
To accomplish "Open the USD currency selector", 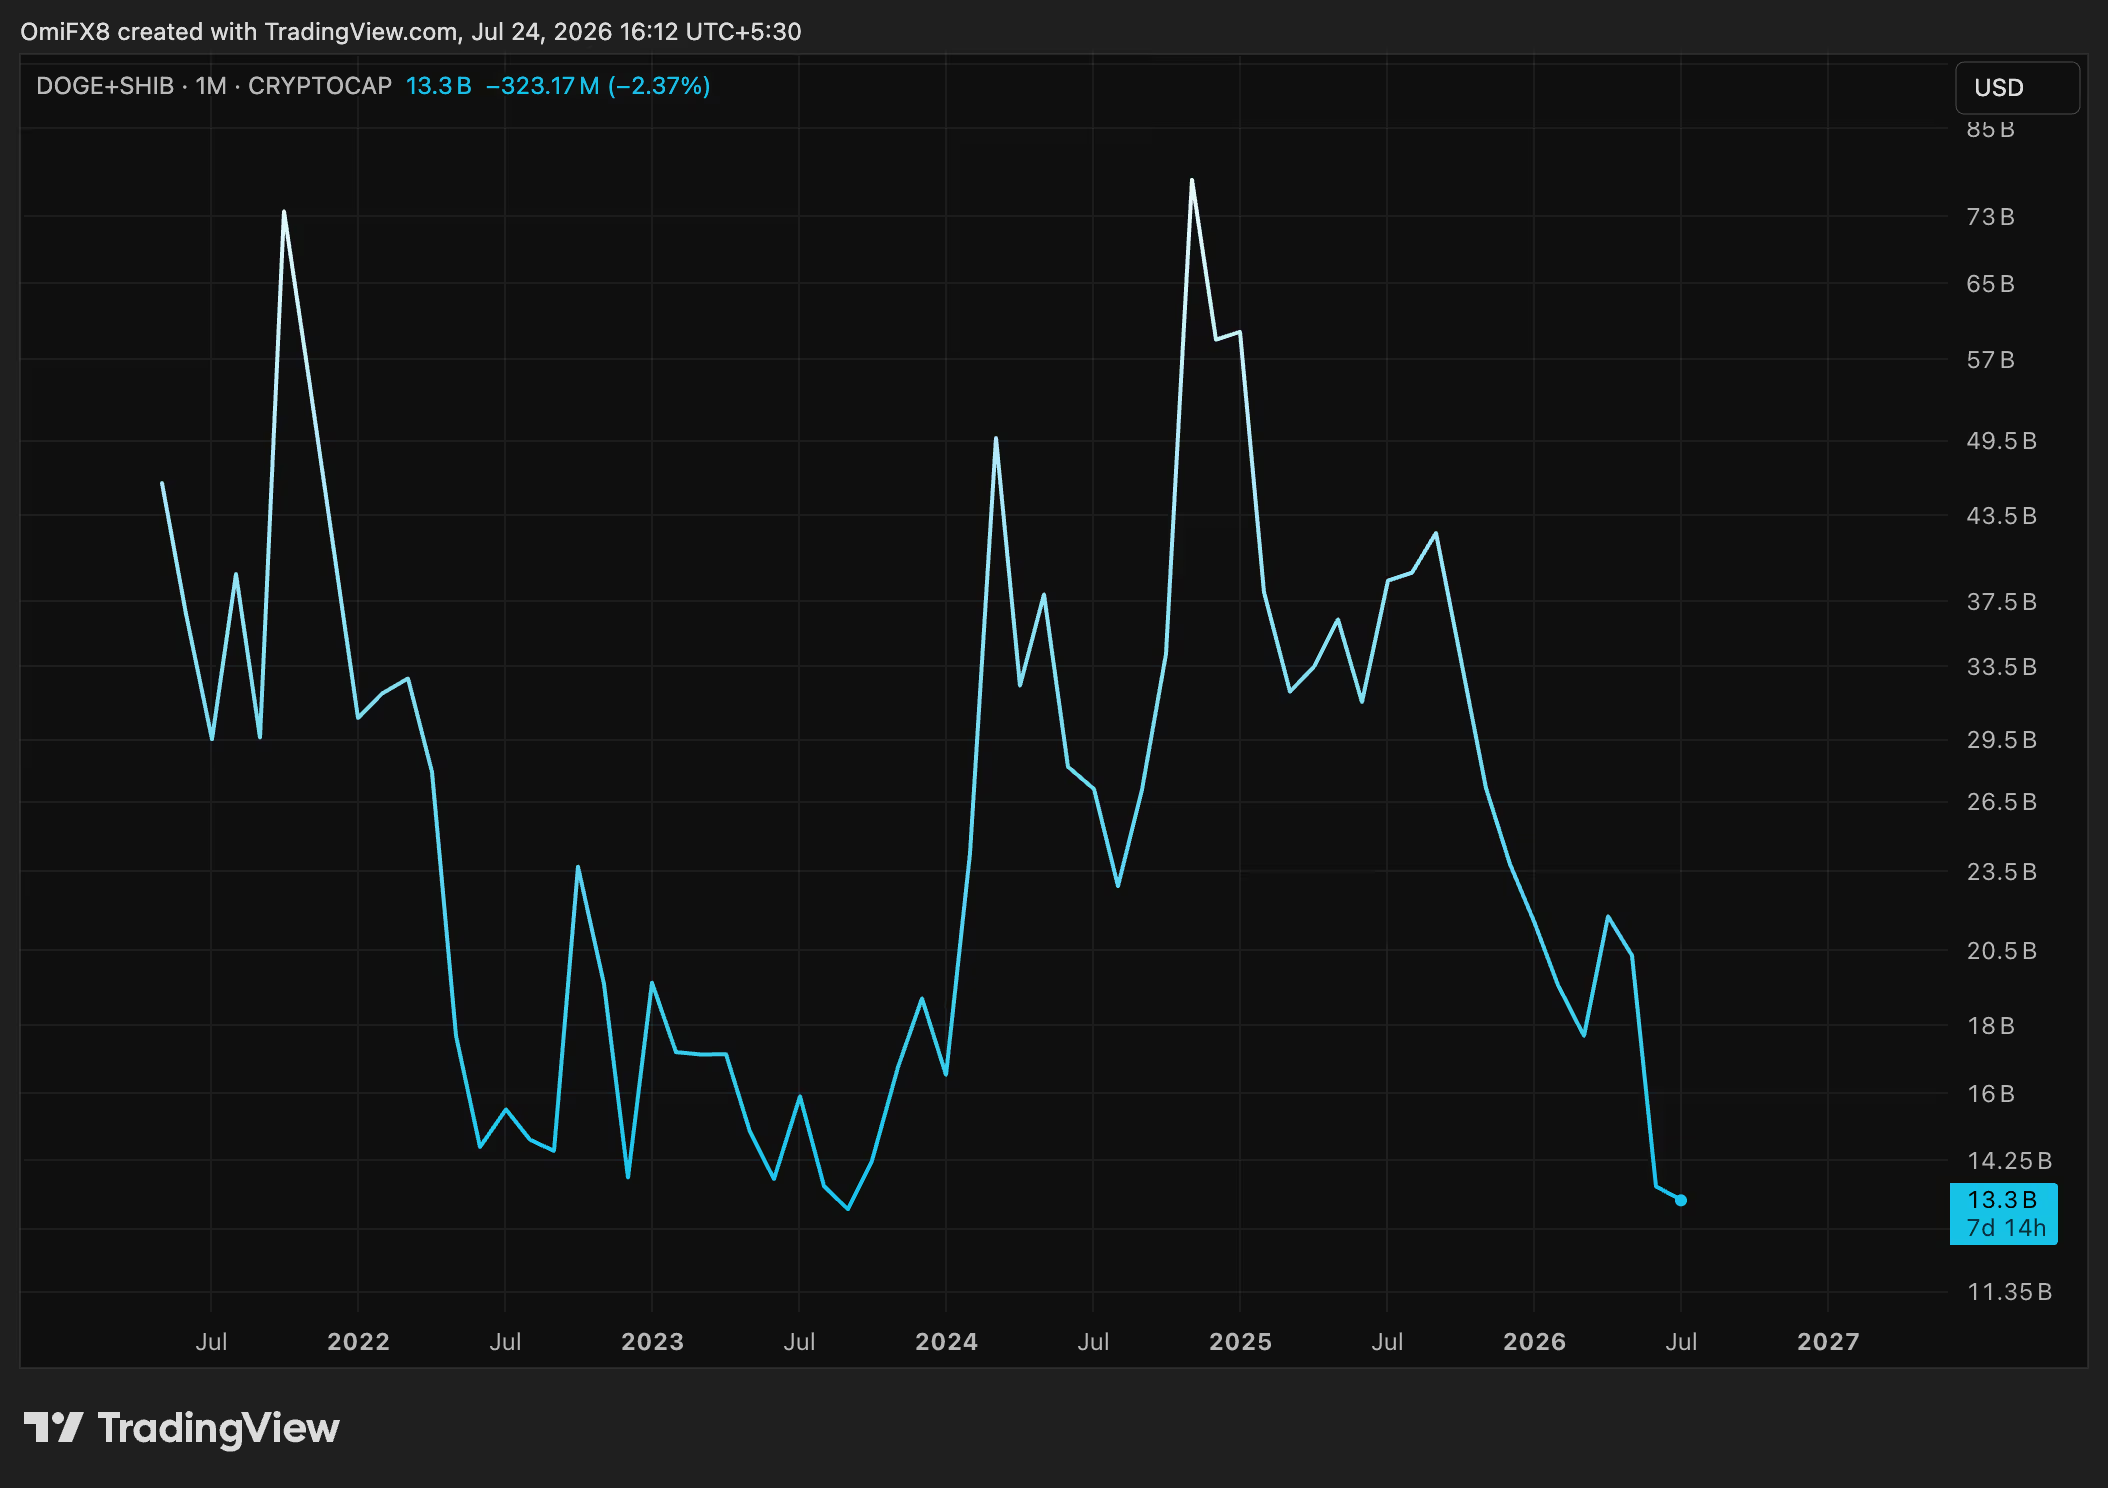I will click(2017, 88).
